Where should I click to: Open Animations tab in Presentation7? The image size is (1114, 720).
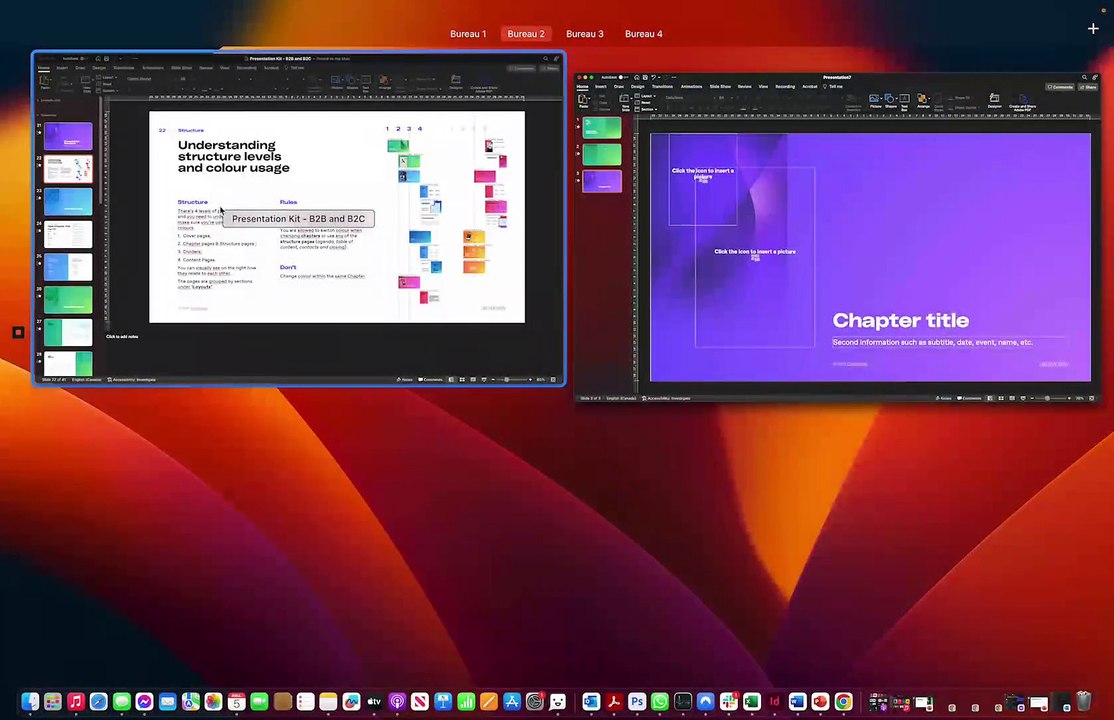point(692,87)
